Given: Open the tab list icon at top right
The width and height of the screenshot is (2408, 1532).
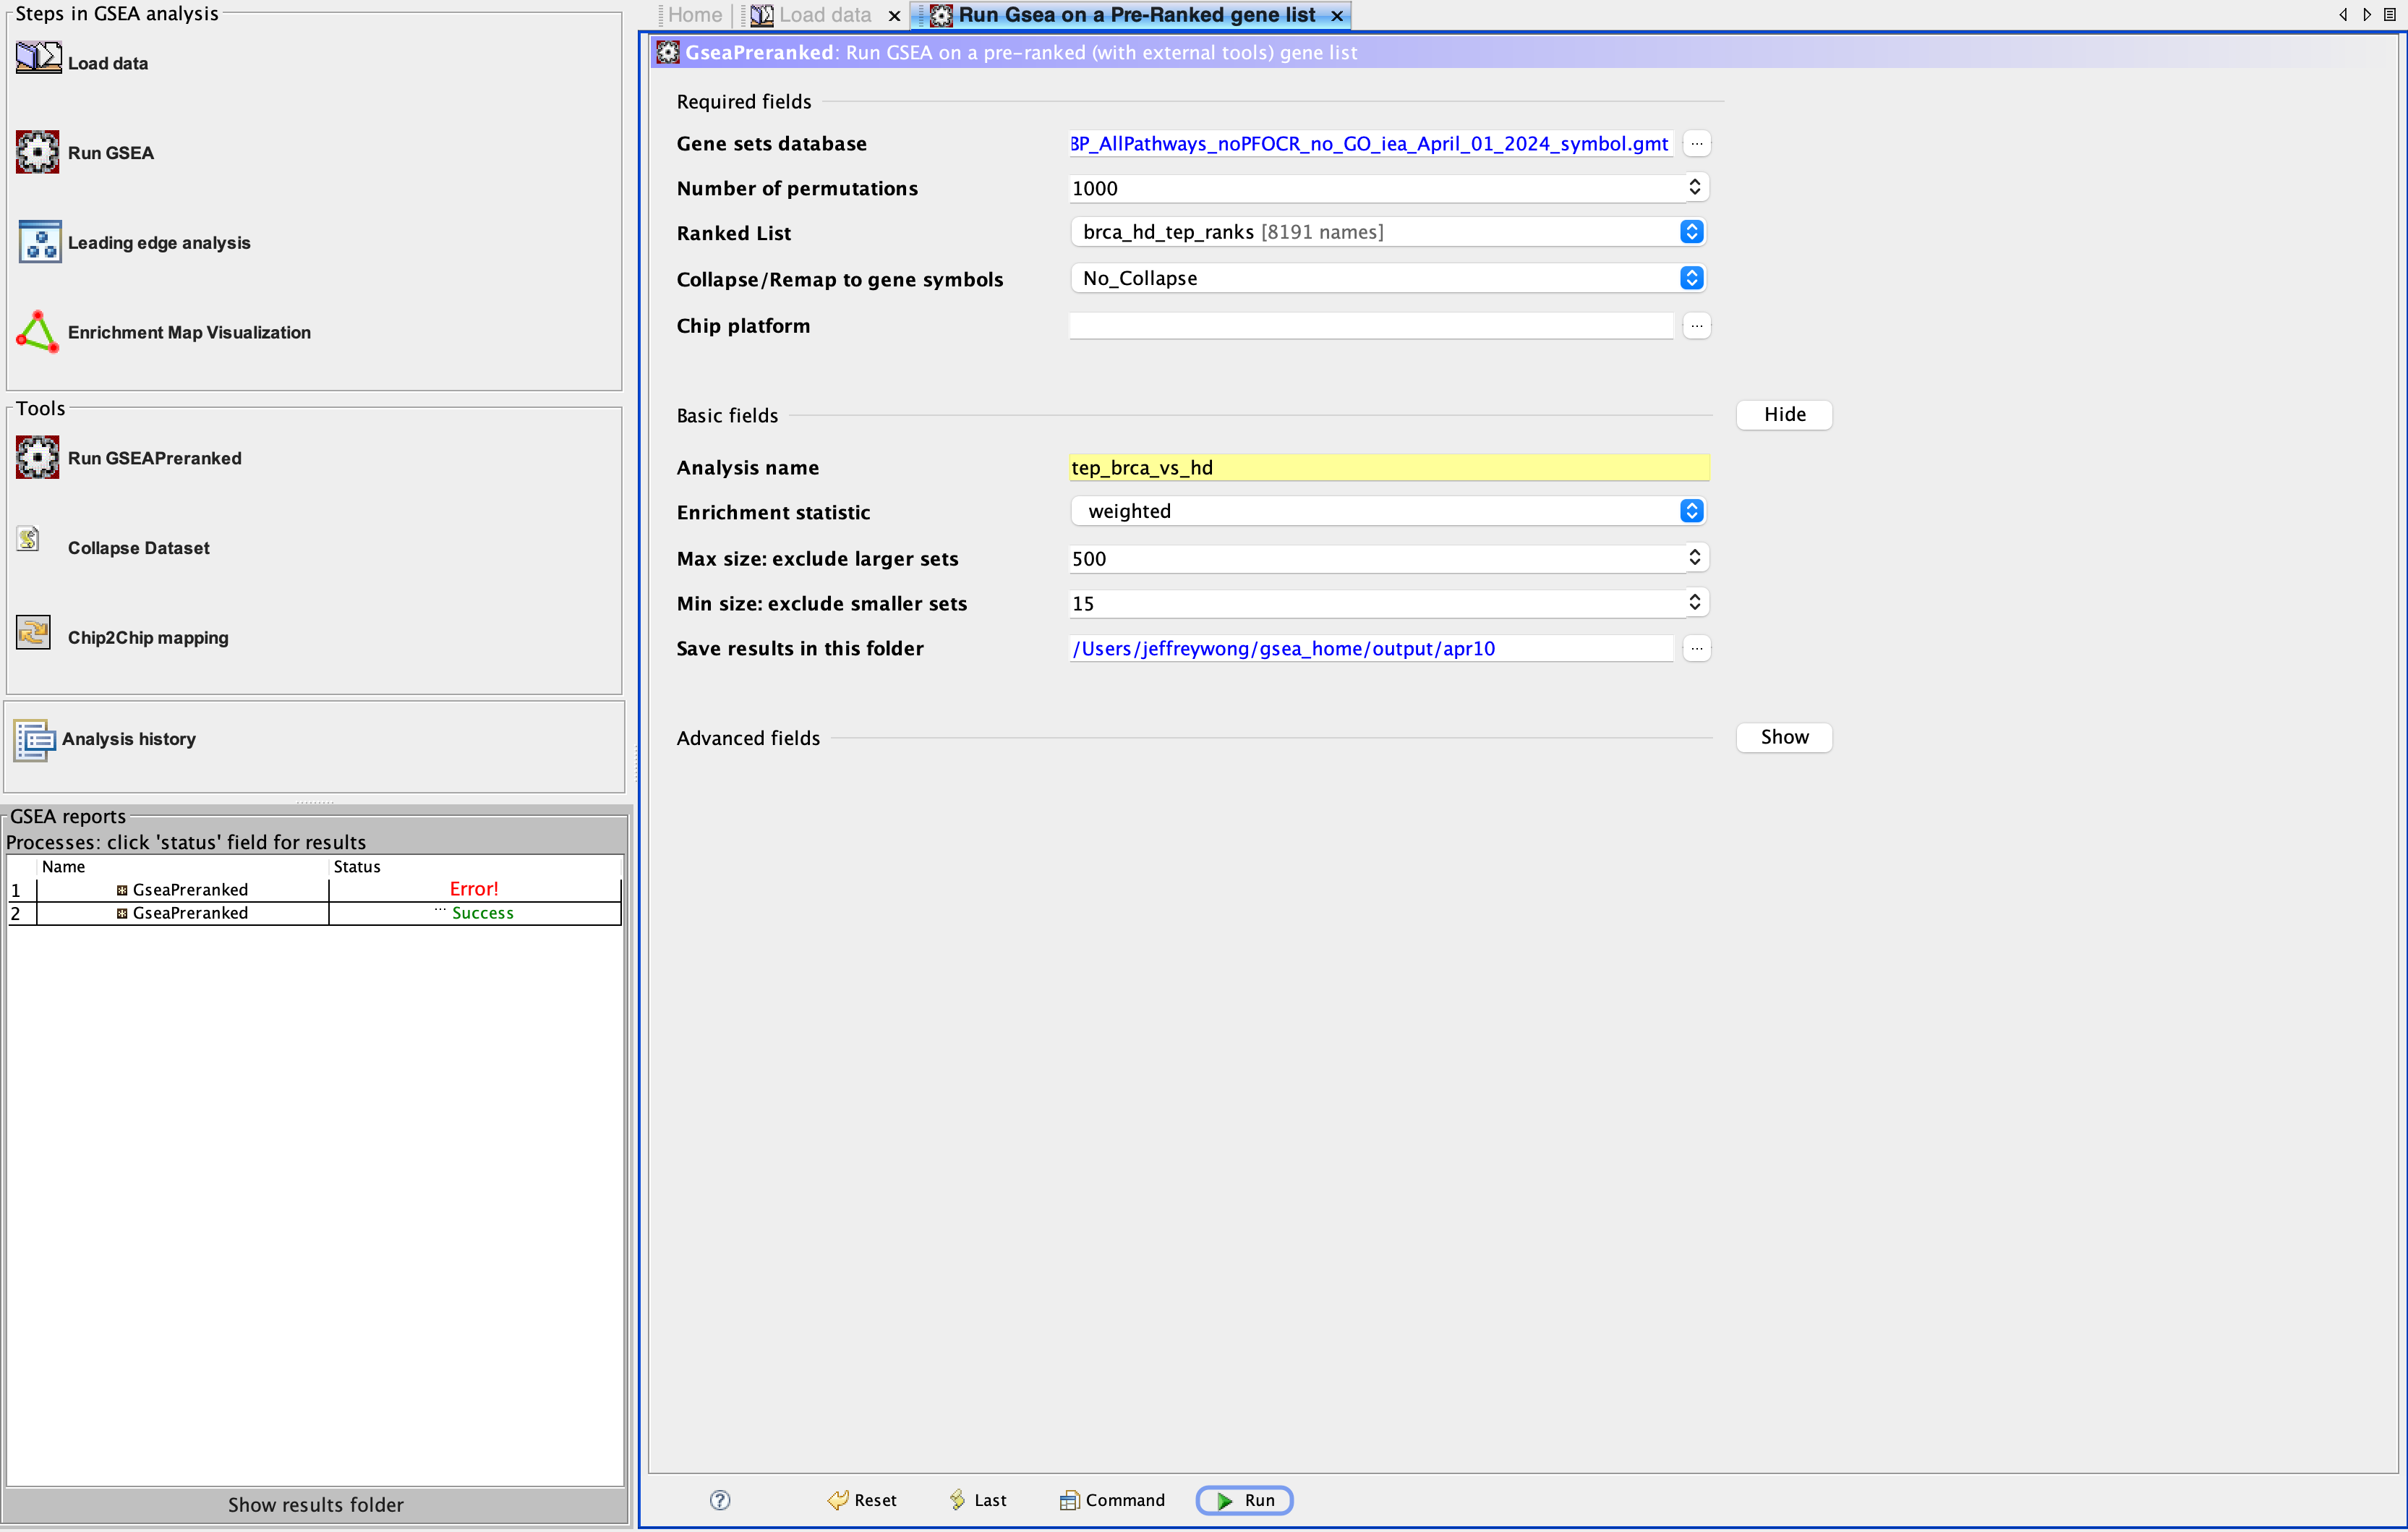Looking at the screenshot, I should pos(2390,14).
